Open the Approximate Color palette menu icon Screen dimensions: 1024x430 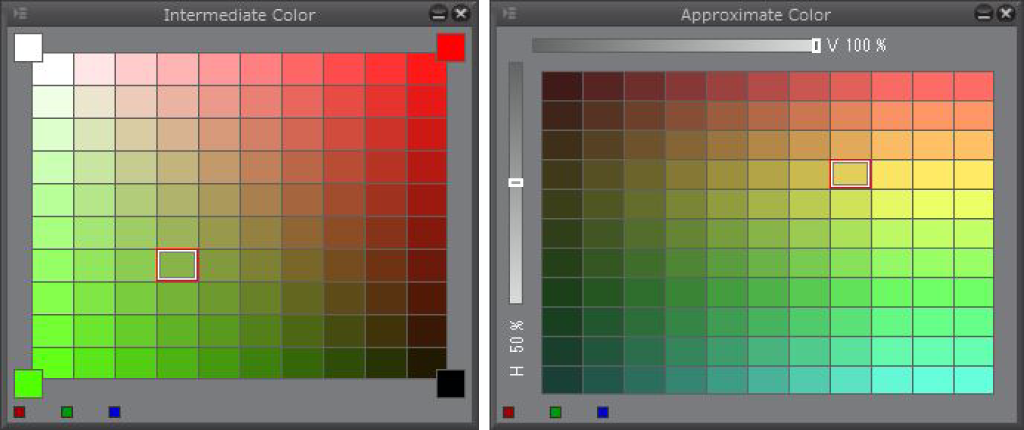click(510, 14)
